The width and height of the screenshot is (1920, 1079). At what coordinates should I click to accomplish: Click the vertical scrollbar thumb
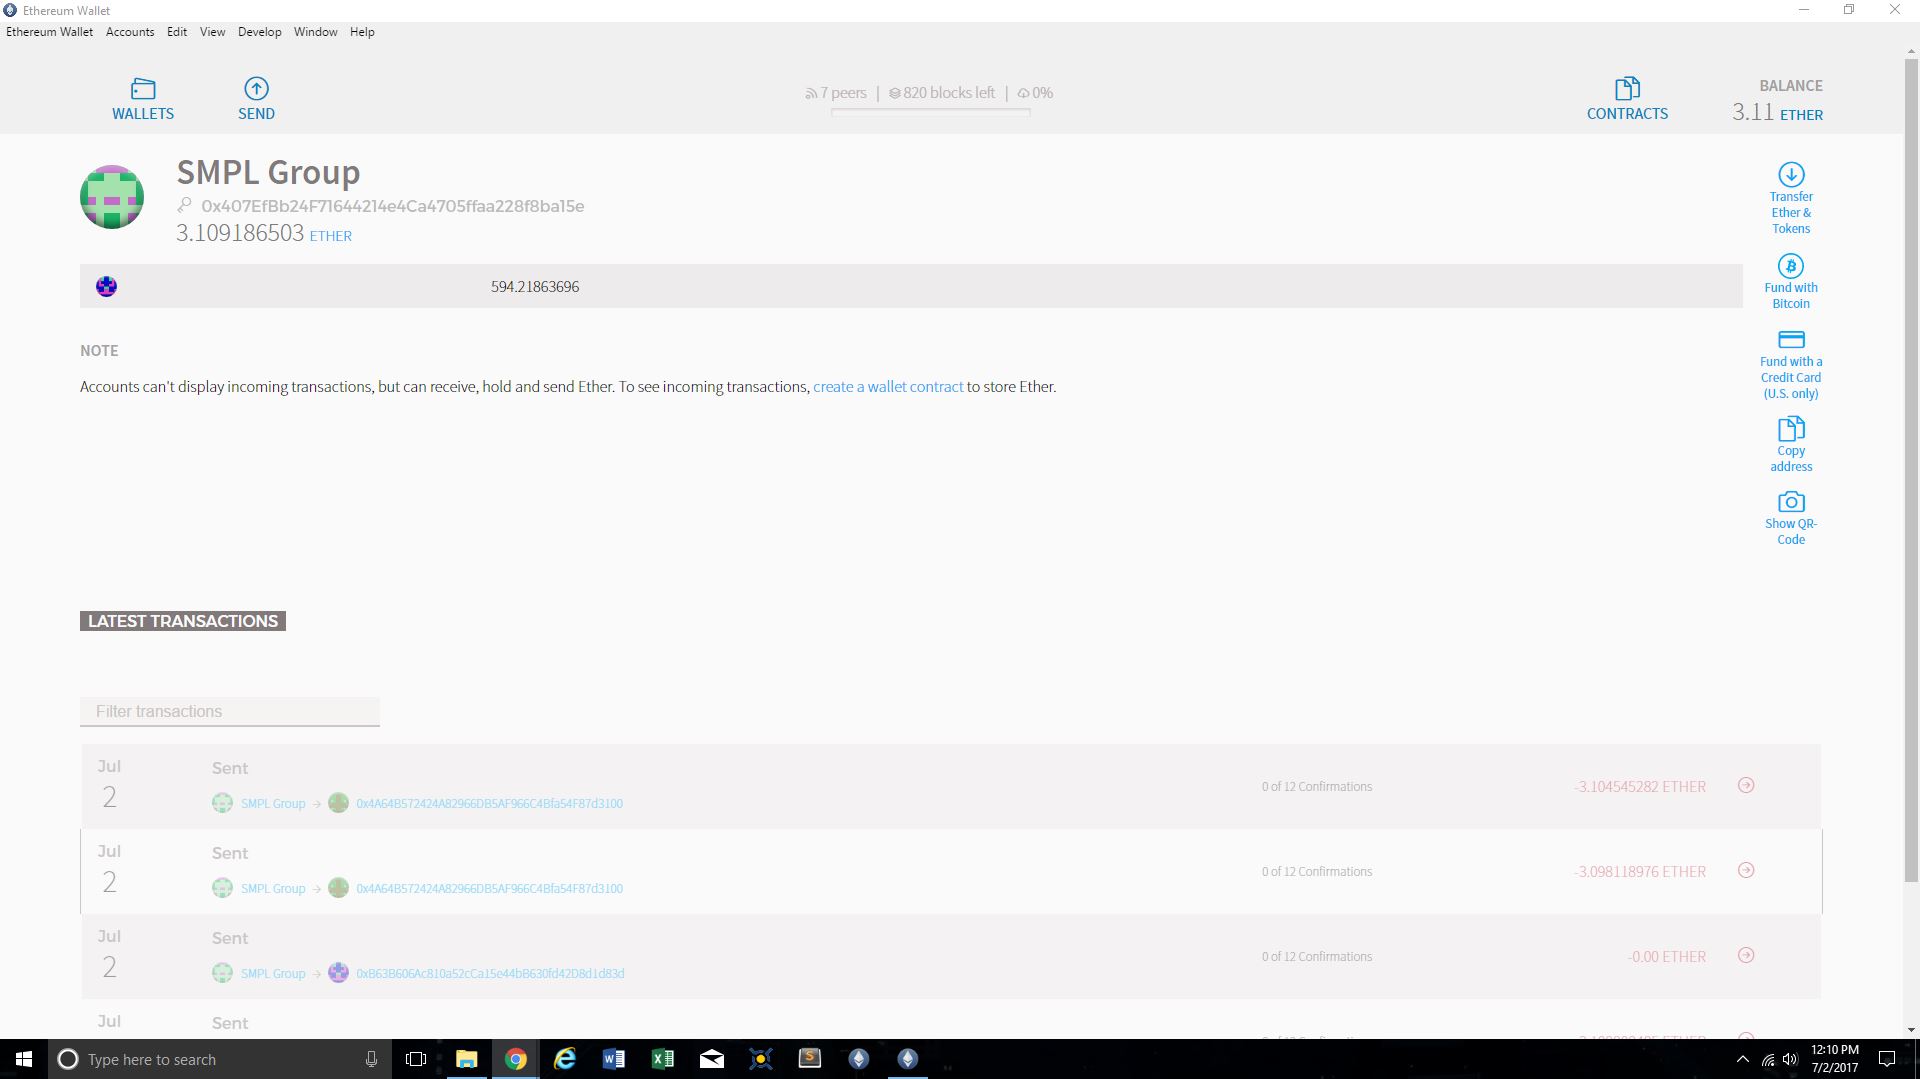[1911, 470]
